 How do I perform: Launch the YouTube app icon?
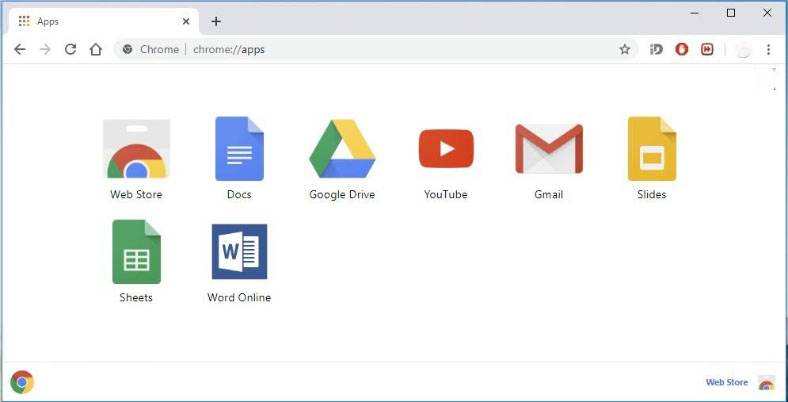pyautogui.click(x=446, y=149)
